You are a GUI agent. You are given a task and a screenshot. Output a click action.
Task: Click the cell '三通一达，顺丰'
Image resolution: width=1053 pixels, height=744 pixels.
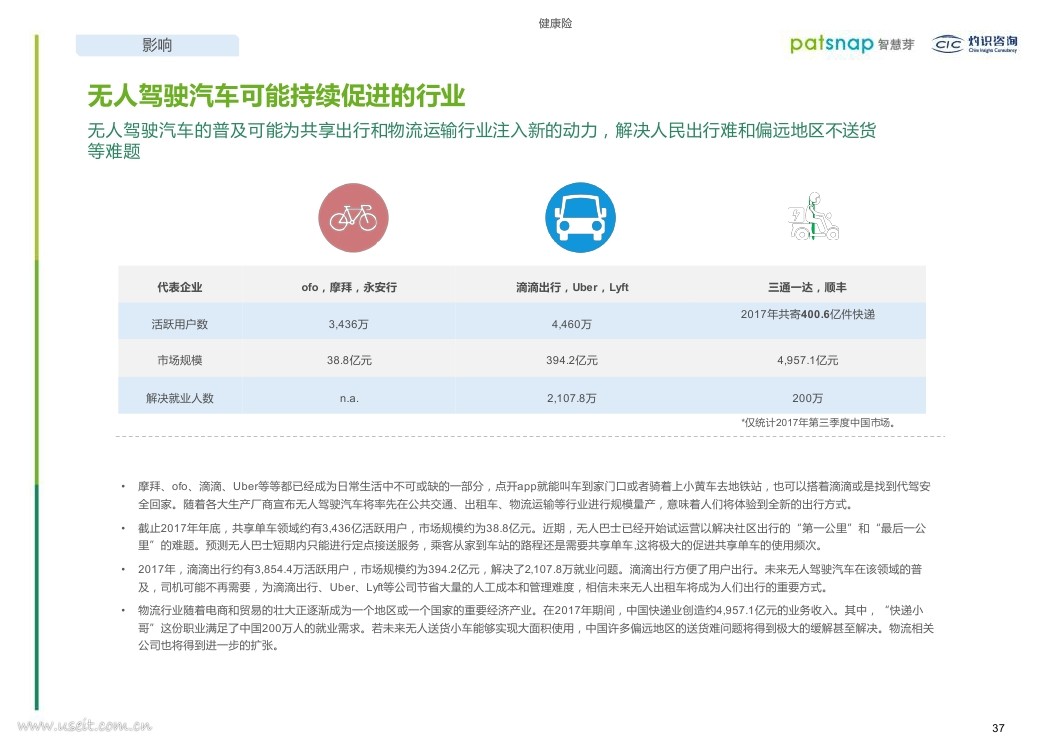pyautogui.click(x=807, y=287)
